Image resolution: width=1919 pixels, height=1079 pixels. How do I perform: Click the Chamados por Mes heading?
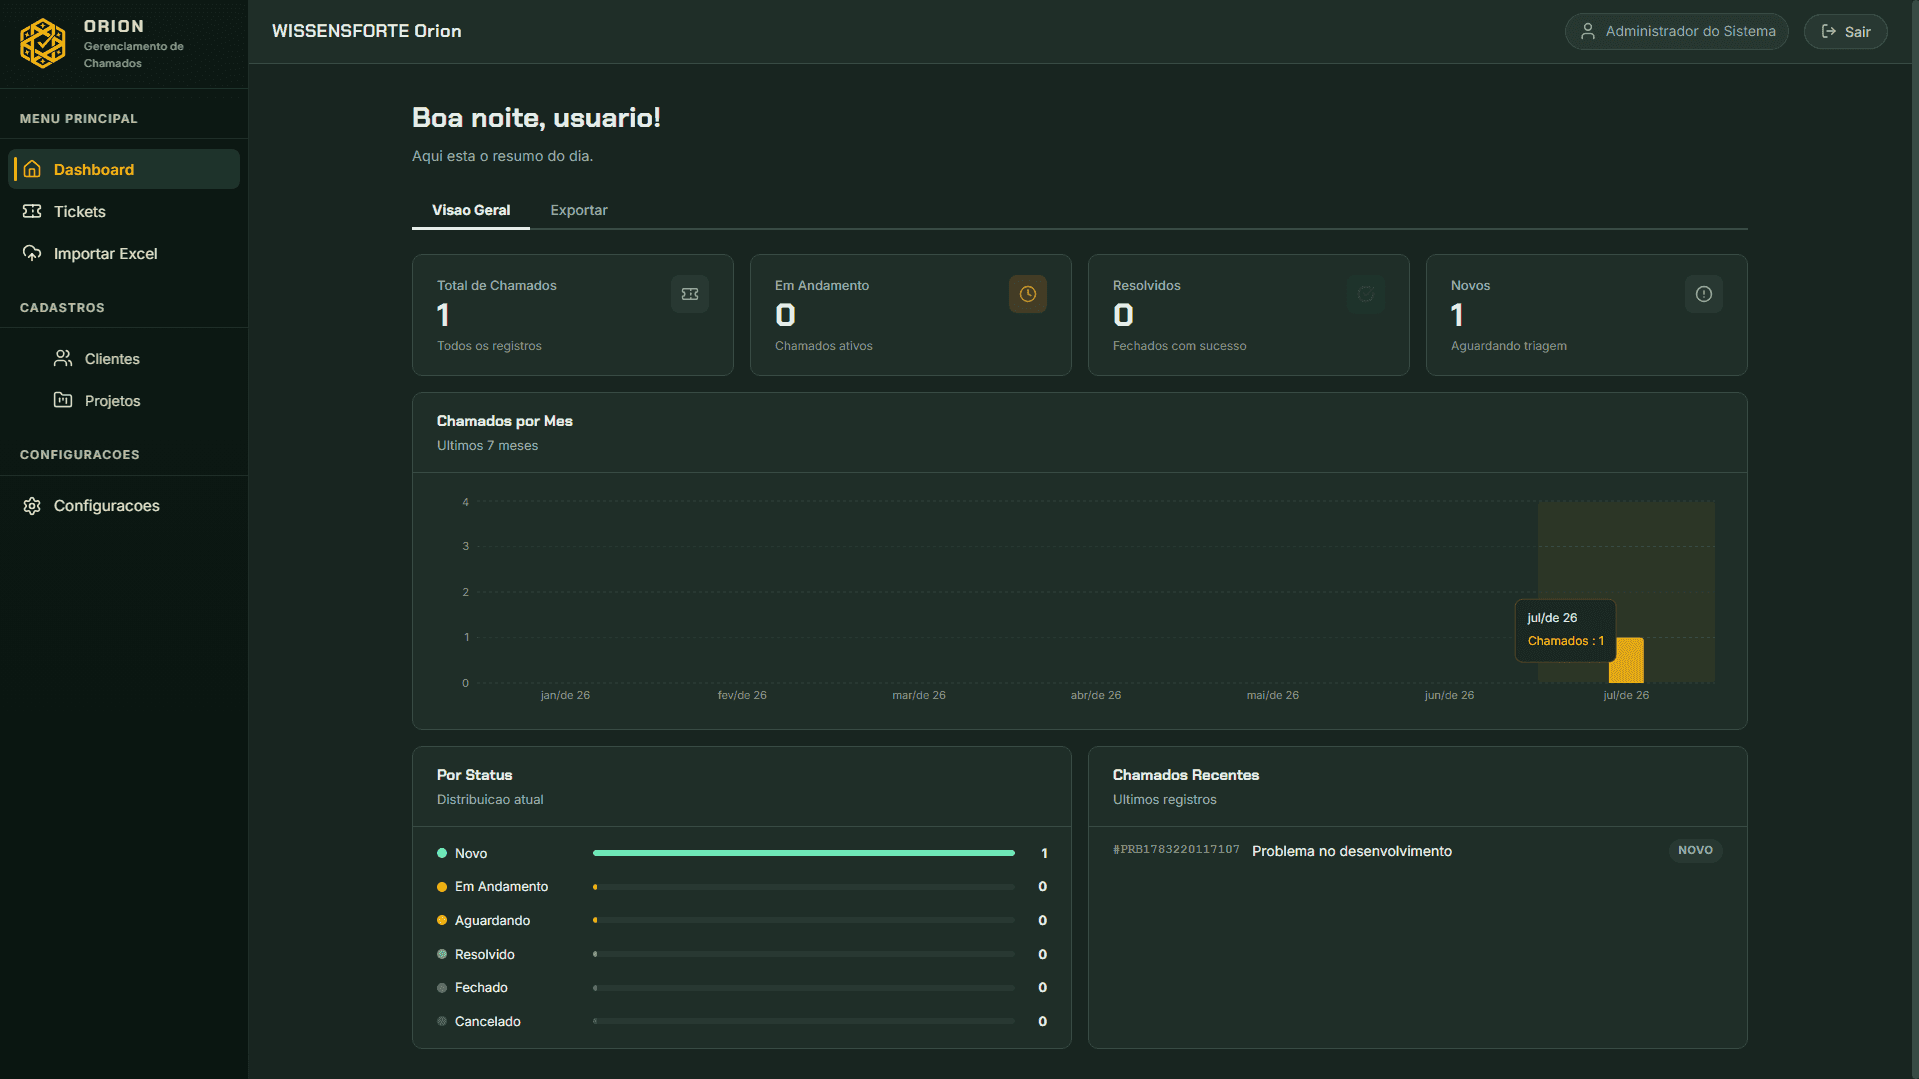pyautogui.click(x=505, y=421)
